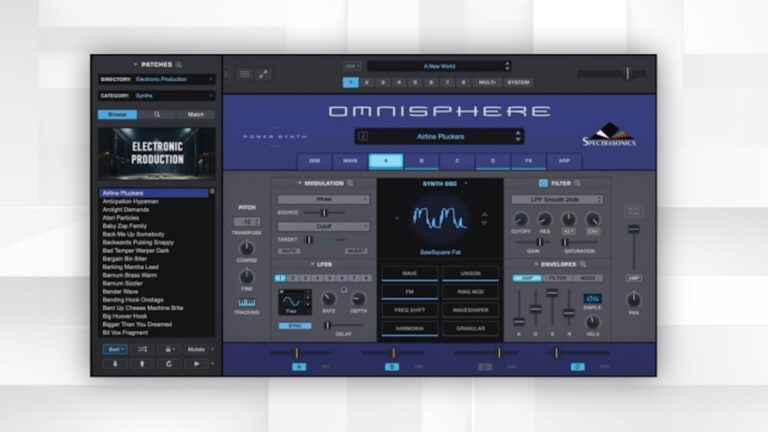Select Baby Zap Family patch in list
Viewport: 768px width, 432px height.
coord(124,224)
